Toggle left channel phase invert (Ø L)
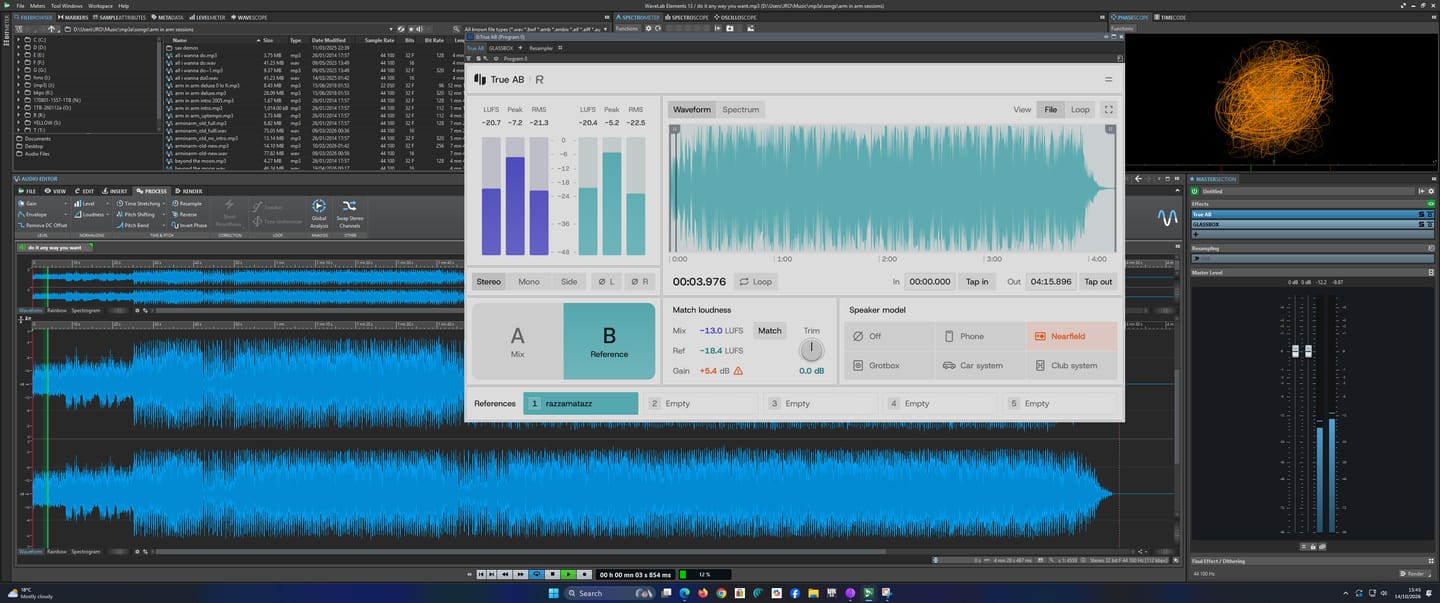 [x=606, y=282]
